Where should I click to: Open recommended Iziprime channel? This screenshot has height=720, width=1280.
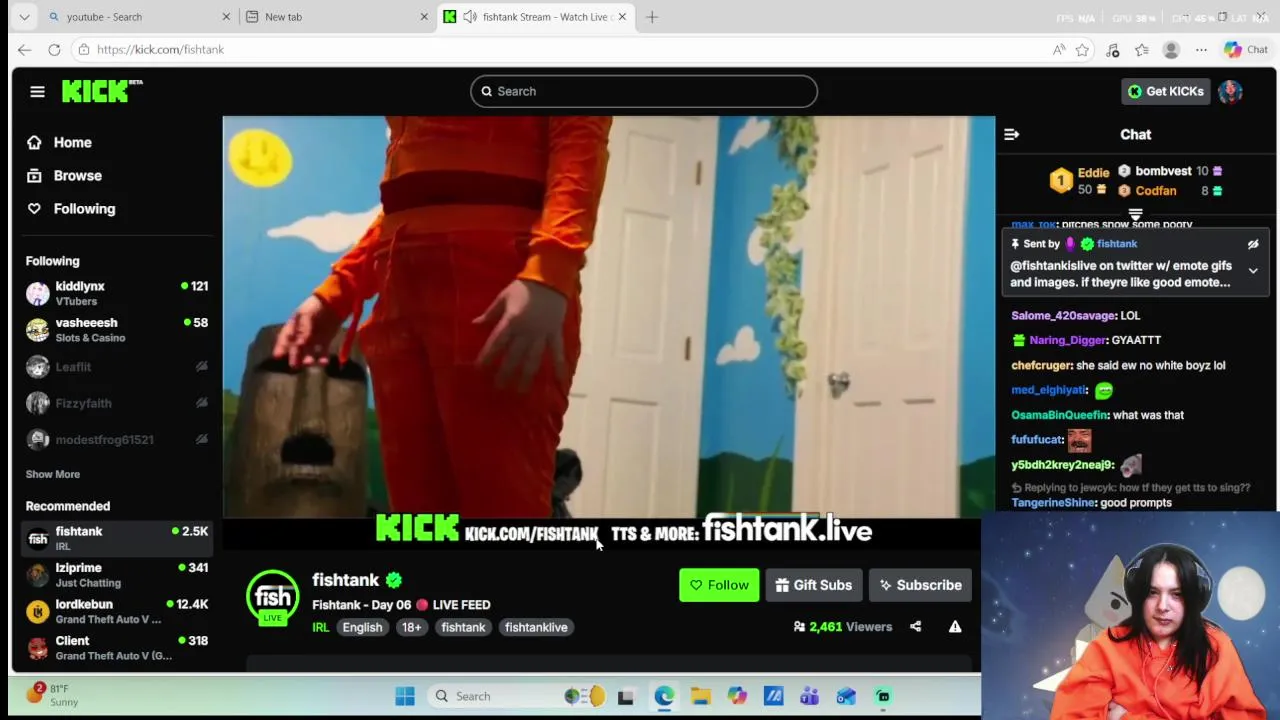tap(116, 575)
